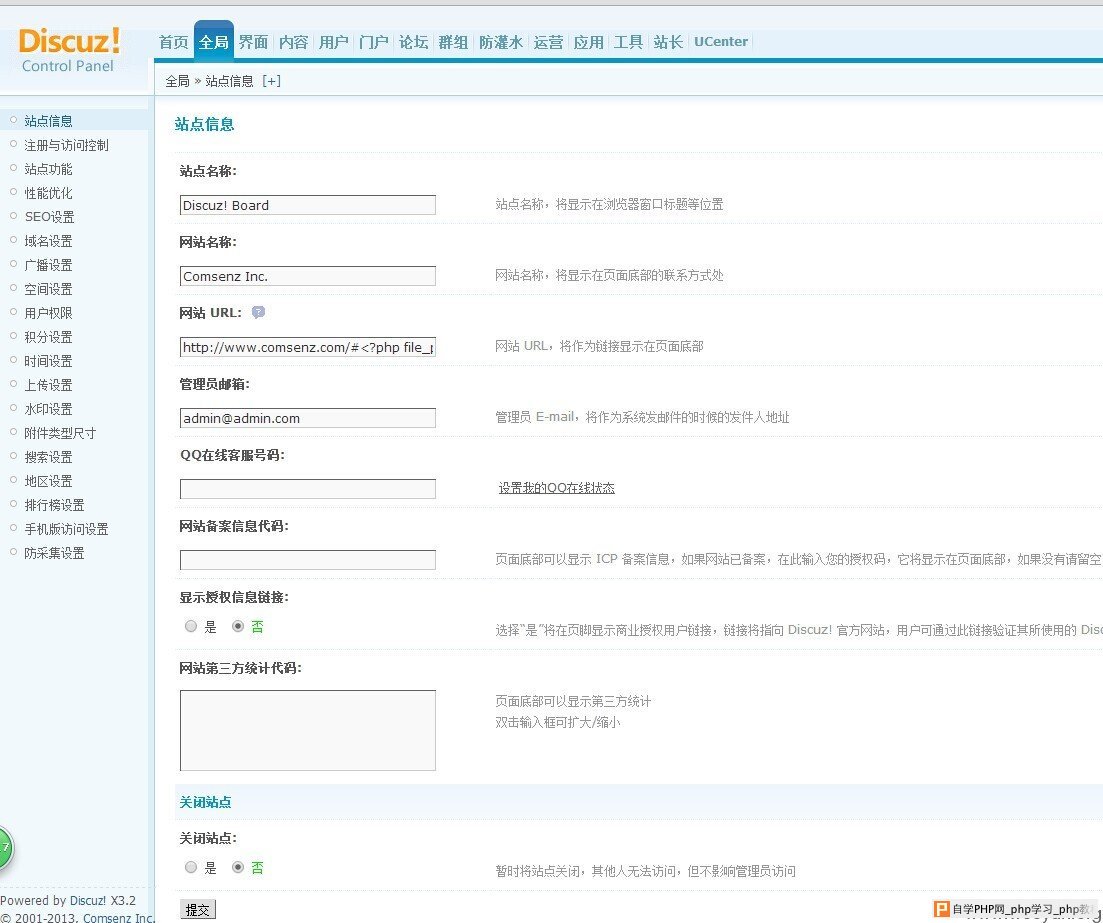Open SEO设置 in the sidebar
Viewport: 1103px width, 923px height.
[x=49, y=217]
